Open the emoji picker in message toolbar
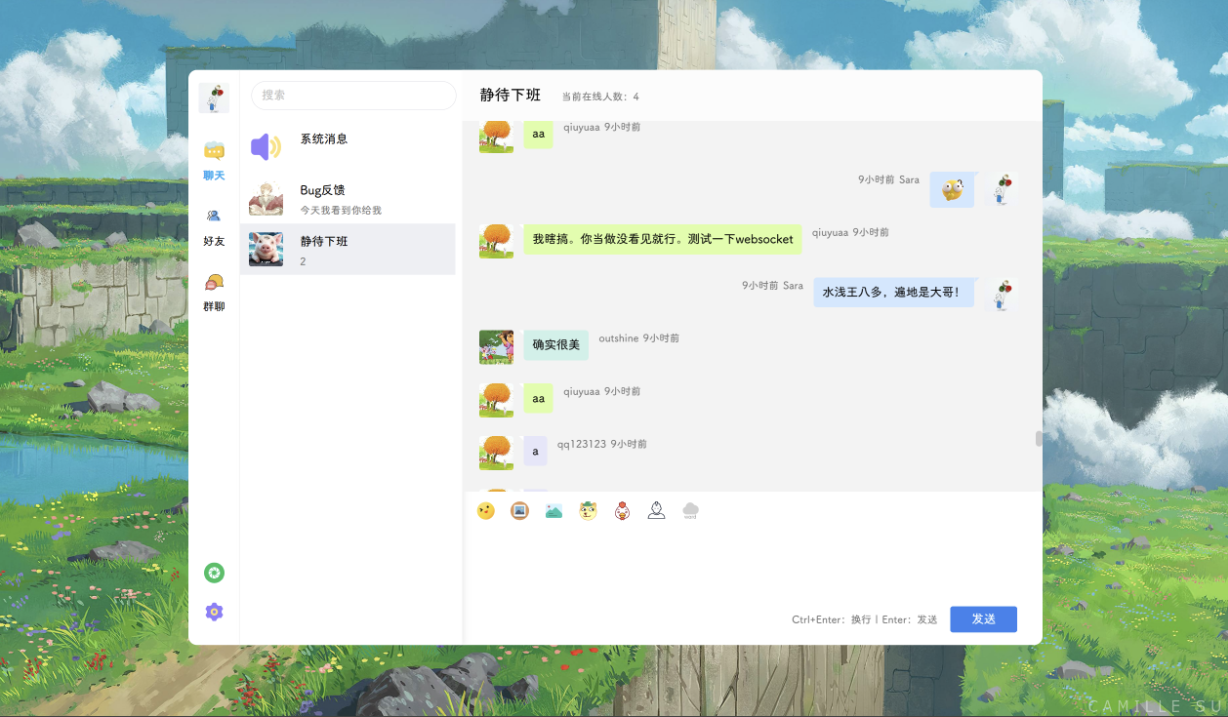Image resolution: width=1228 pixels, height=717 pixels. (x=485, y=510)
